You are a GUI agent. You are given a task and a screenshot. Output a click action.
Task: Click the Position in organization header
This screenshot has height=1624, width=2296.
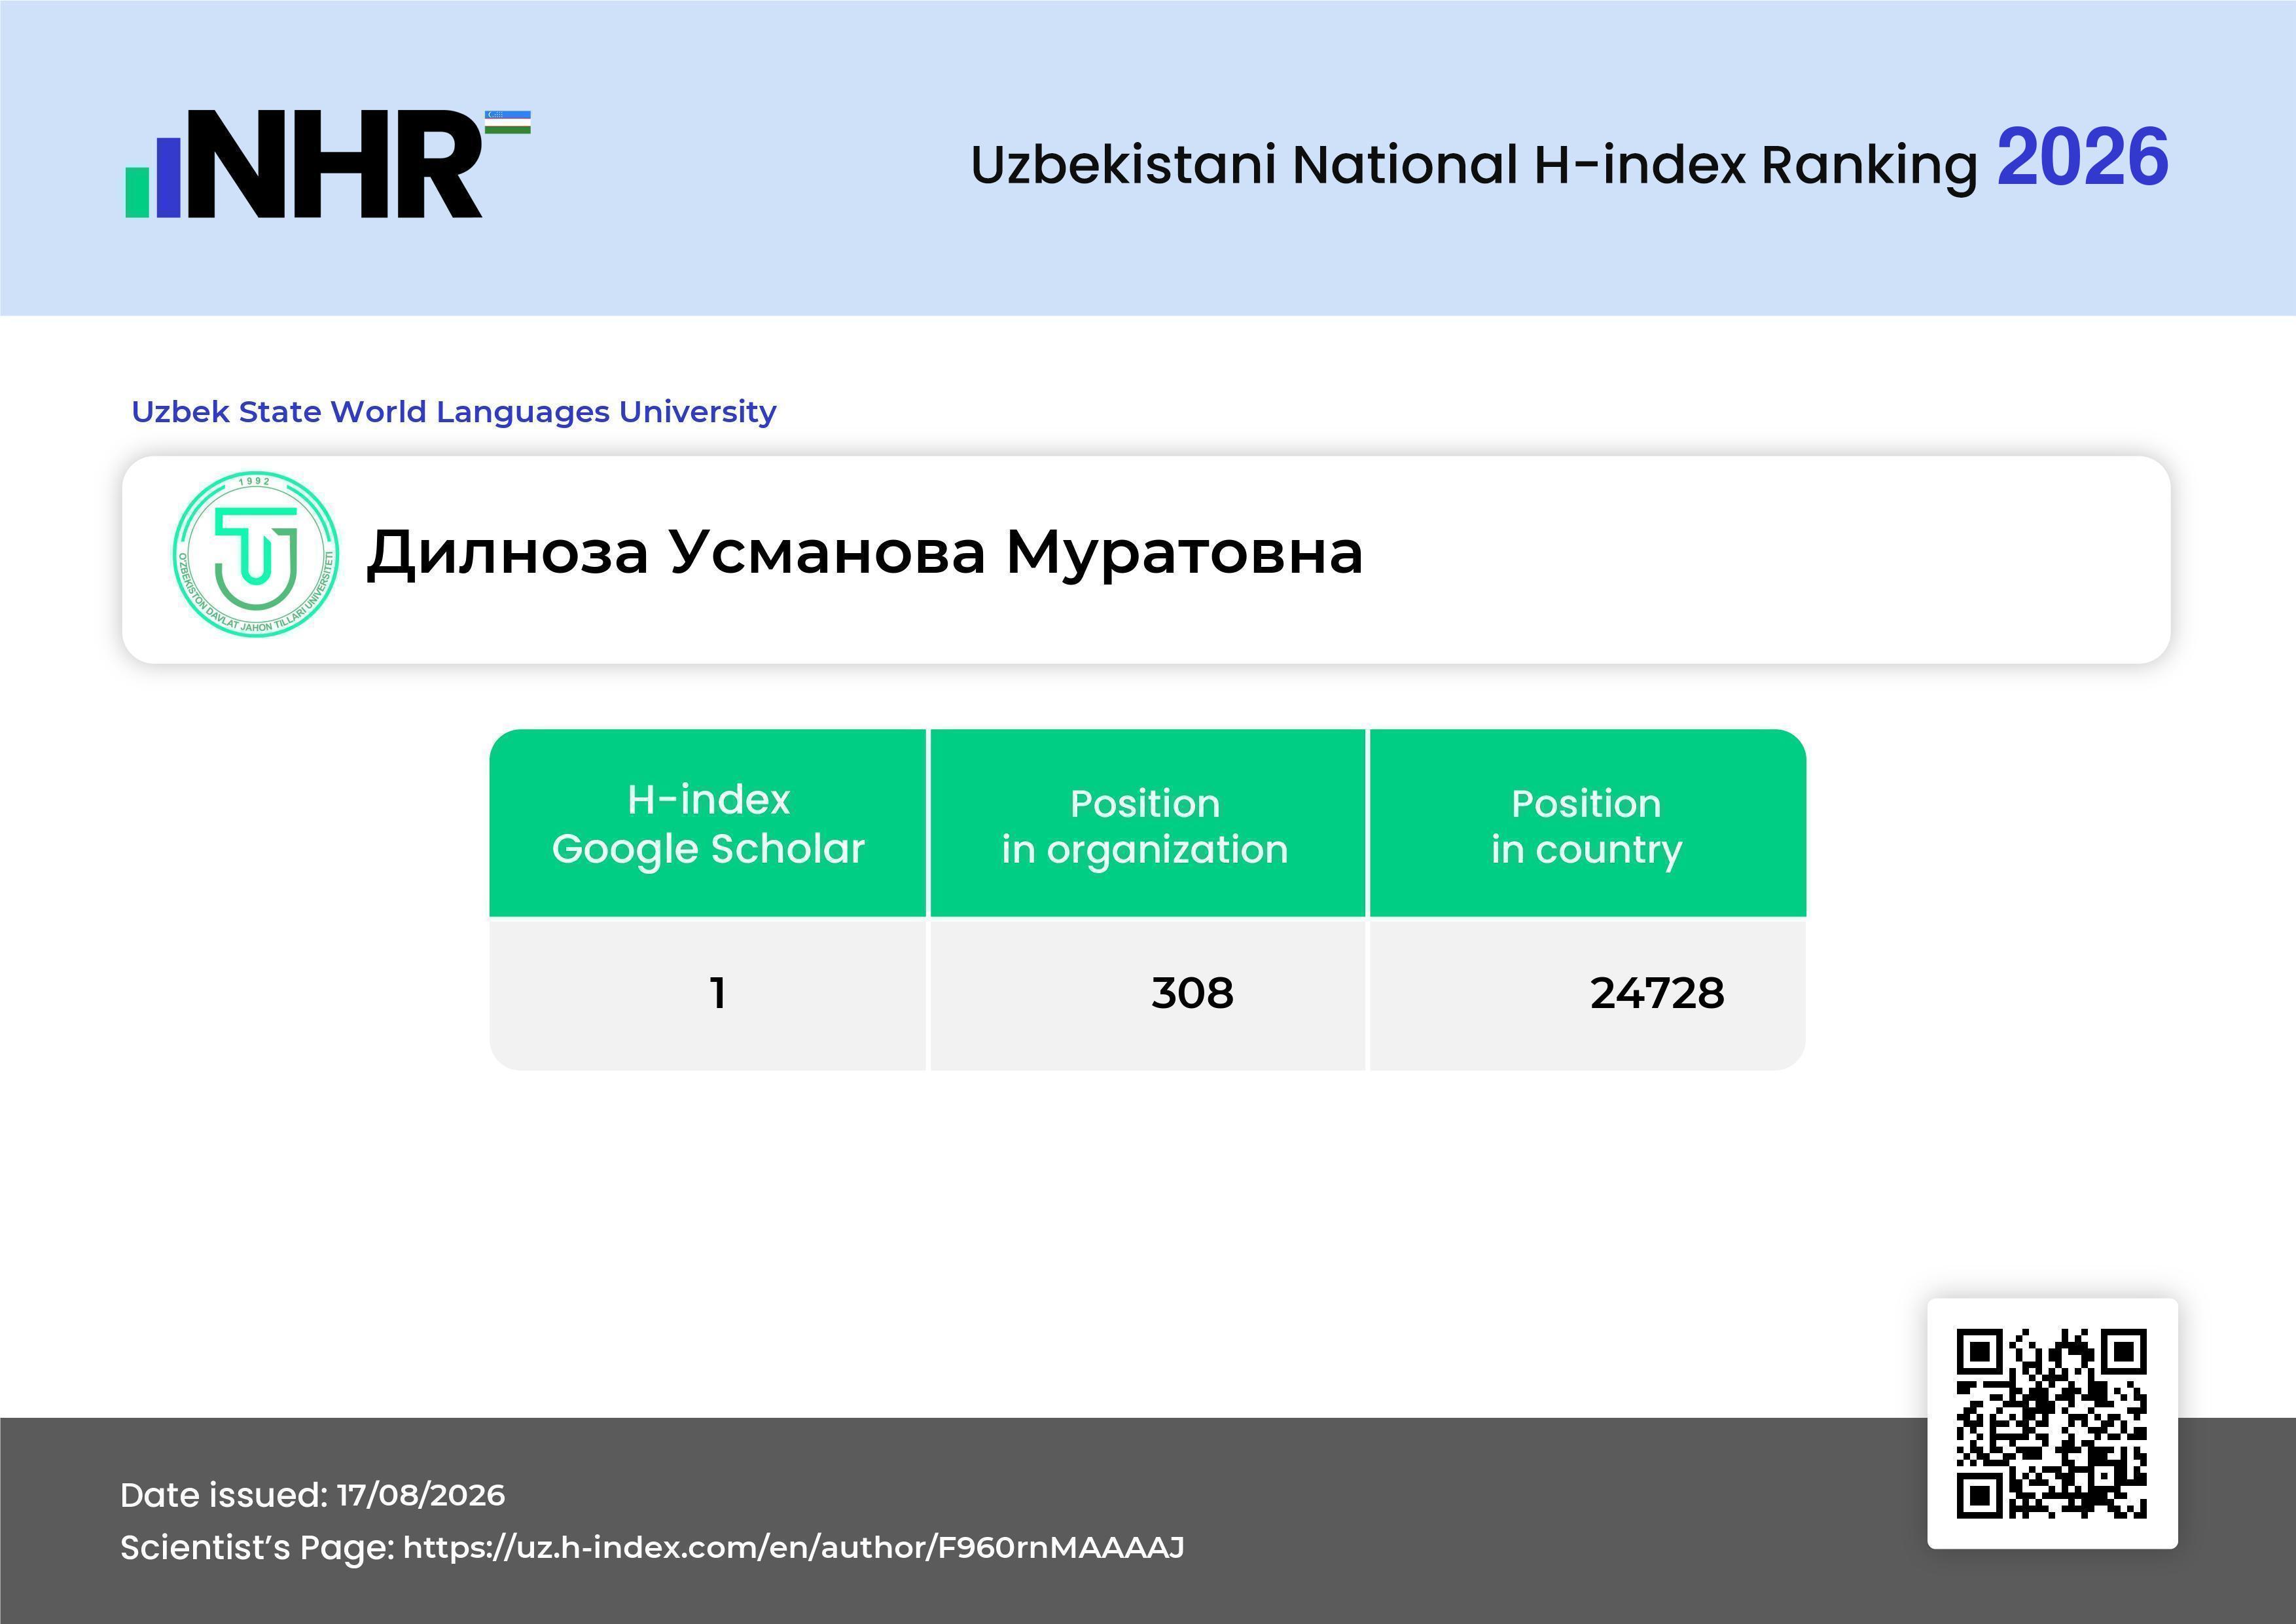pos(1147,823)
